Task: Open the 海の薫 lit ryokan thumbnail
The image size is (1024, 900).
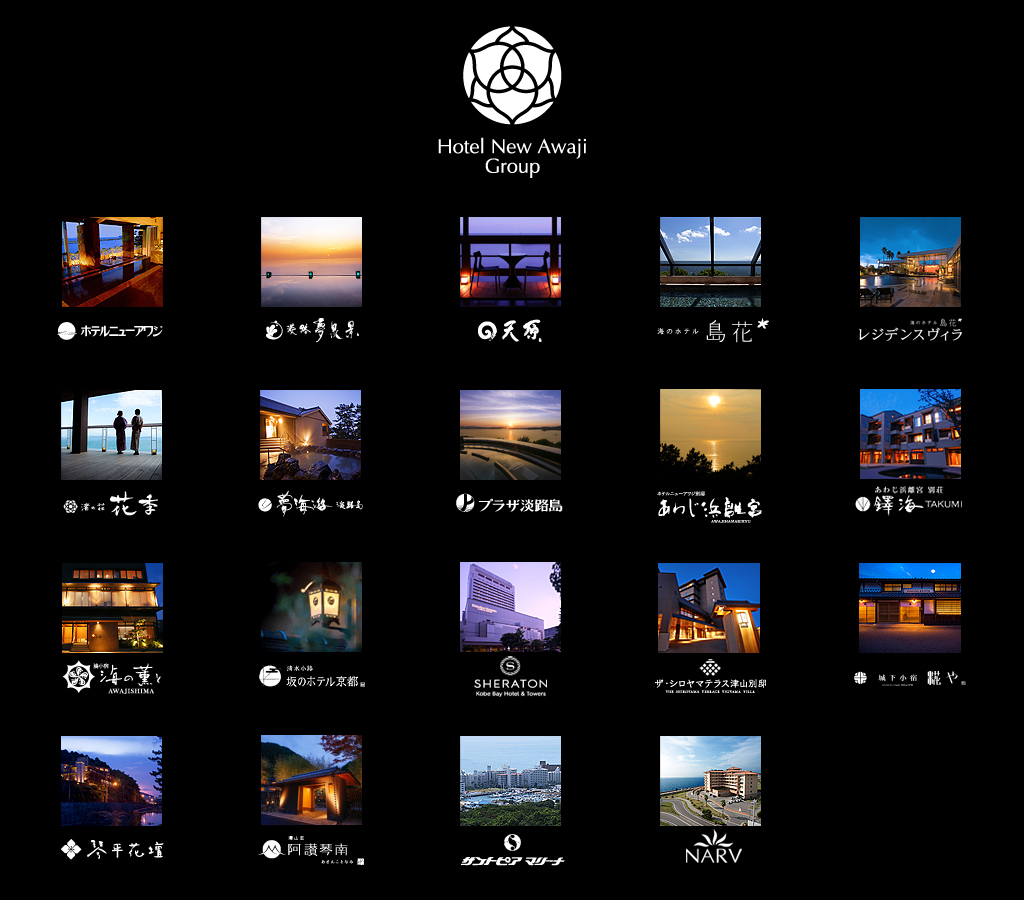Action: click(x=112, y=608)
